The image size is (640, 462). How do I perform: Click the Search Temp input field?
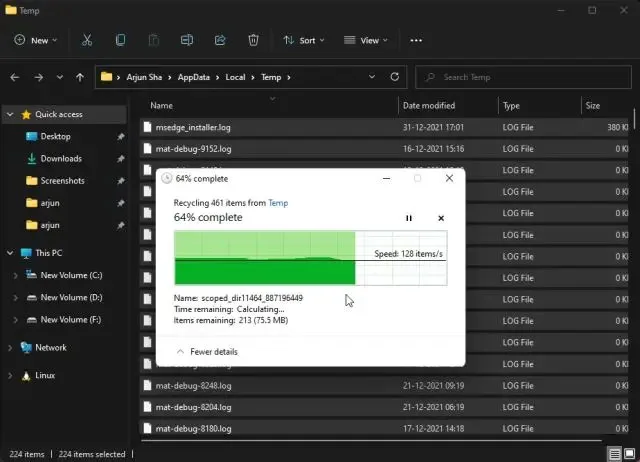click(523, 77)
